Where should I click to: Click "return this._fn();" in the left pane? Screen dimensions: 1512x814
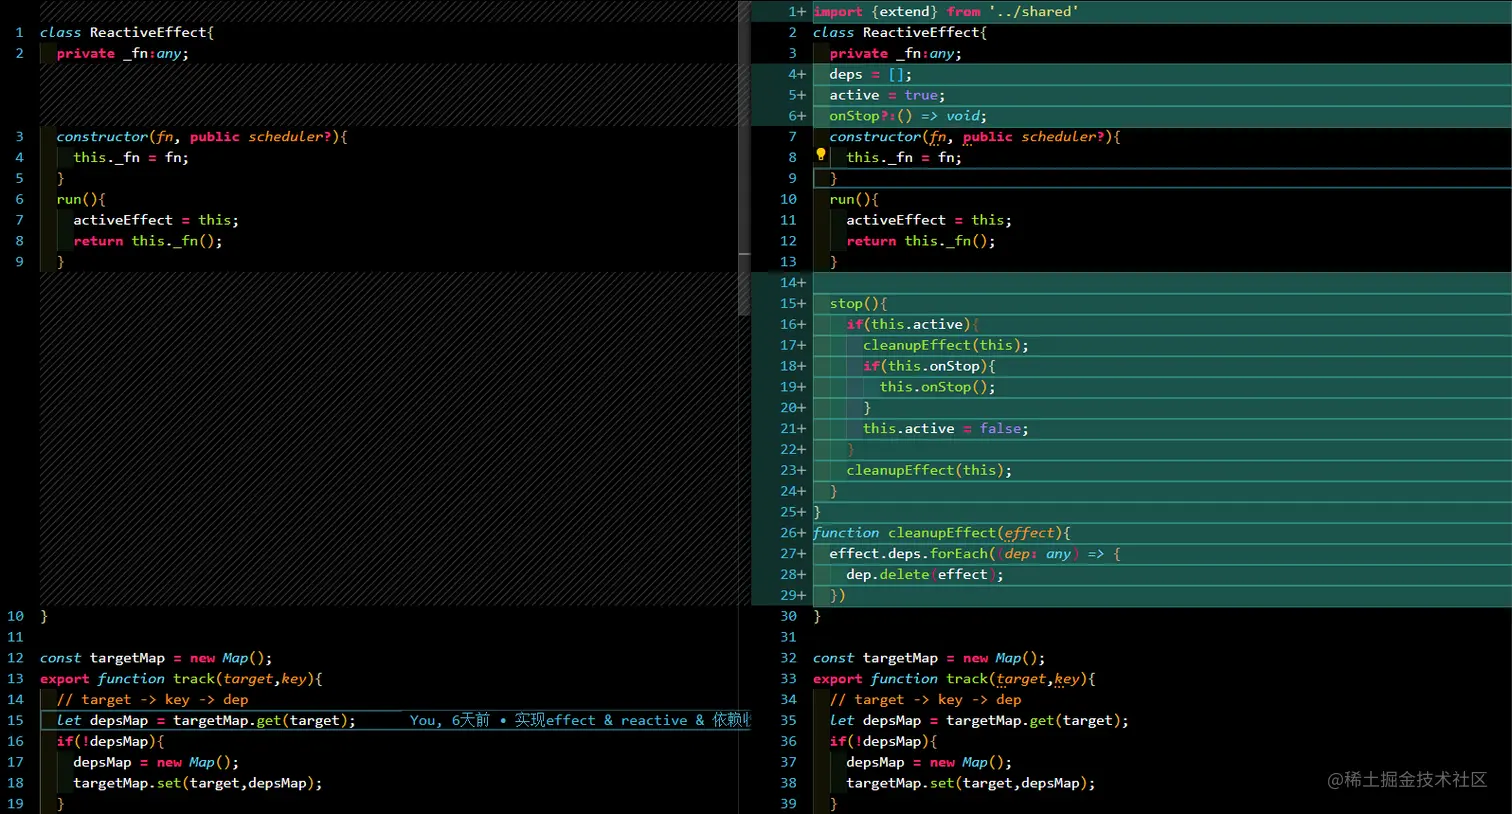point(148,241)
